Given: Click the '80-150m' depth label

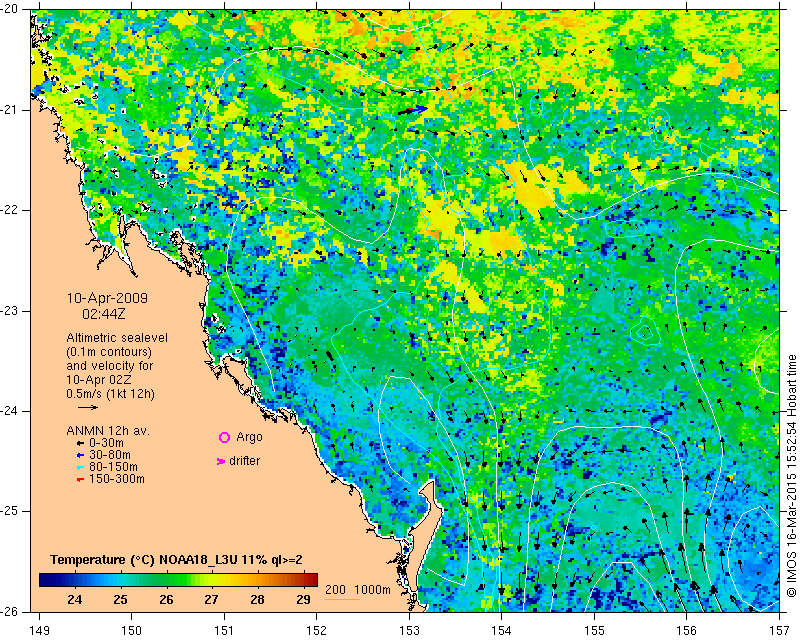Looking at the screenshot, I should (x=113, y=467).
